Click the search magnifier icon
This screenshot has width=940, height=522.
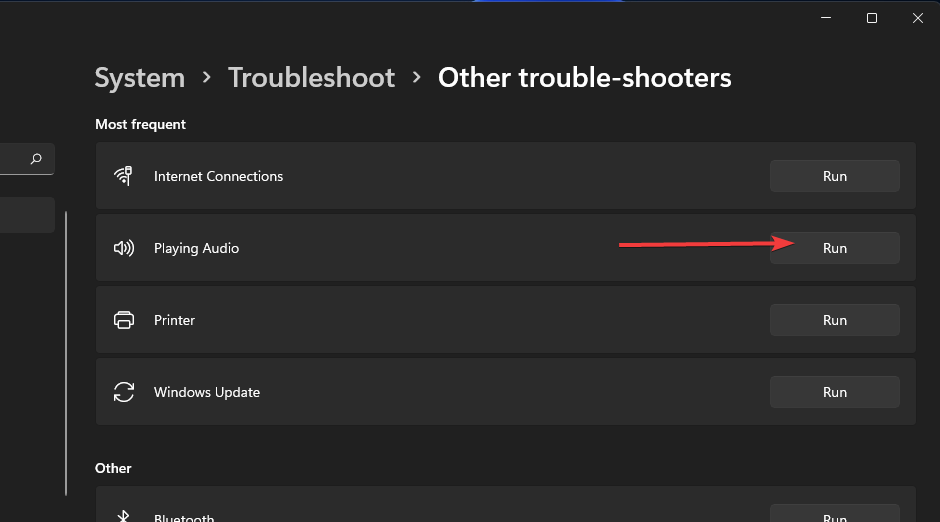tap(37, 158)
